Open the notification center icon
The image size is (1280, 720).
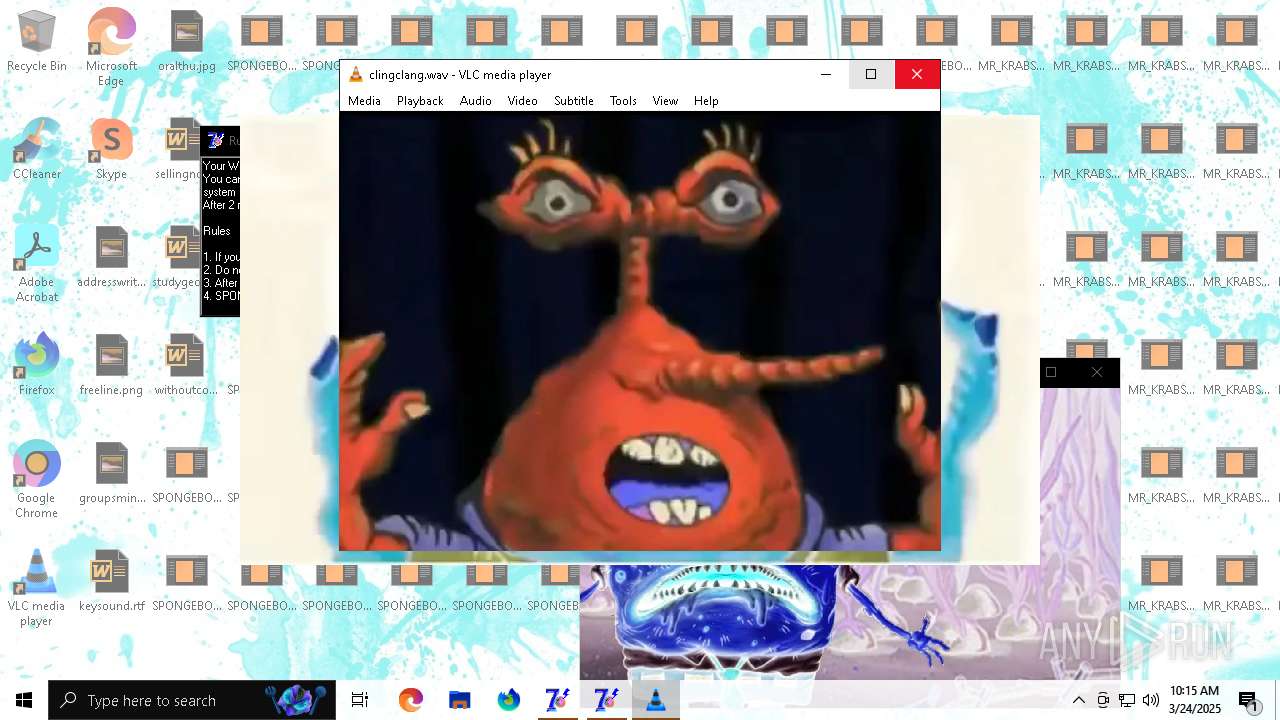pyautogui.click(x=1249, y=700)
